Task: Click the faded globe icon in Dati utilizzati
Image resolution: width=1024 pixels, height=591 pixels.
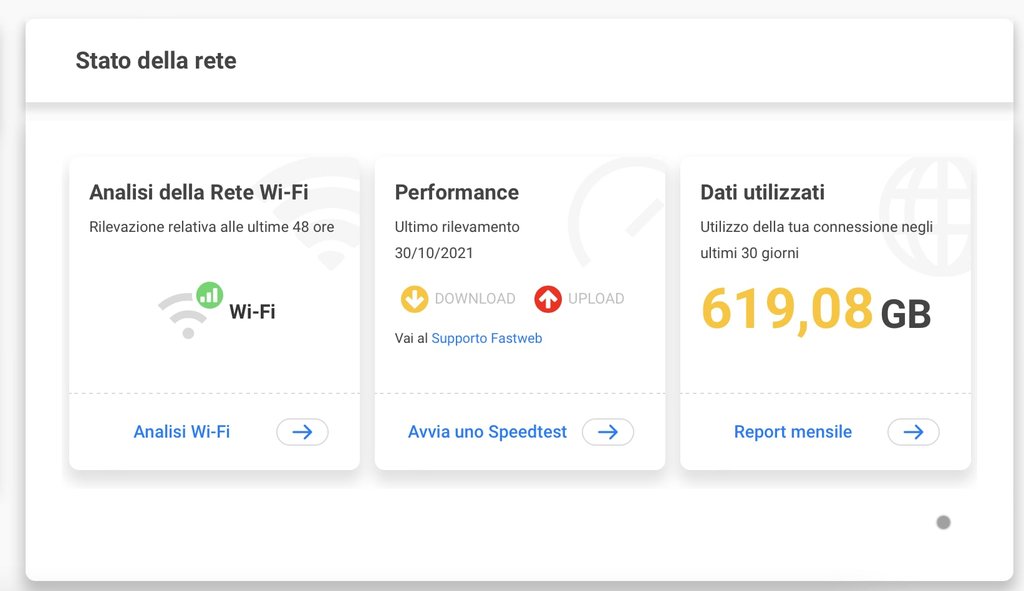Action: click(925, 216)
